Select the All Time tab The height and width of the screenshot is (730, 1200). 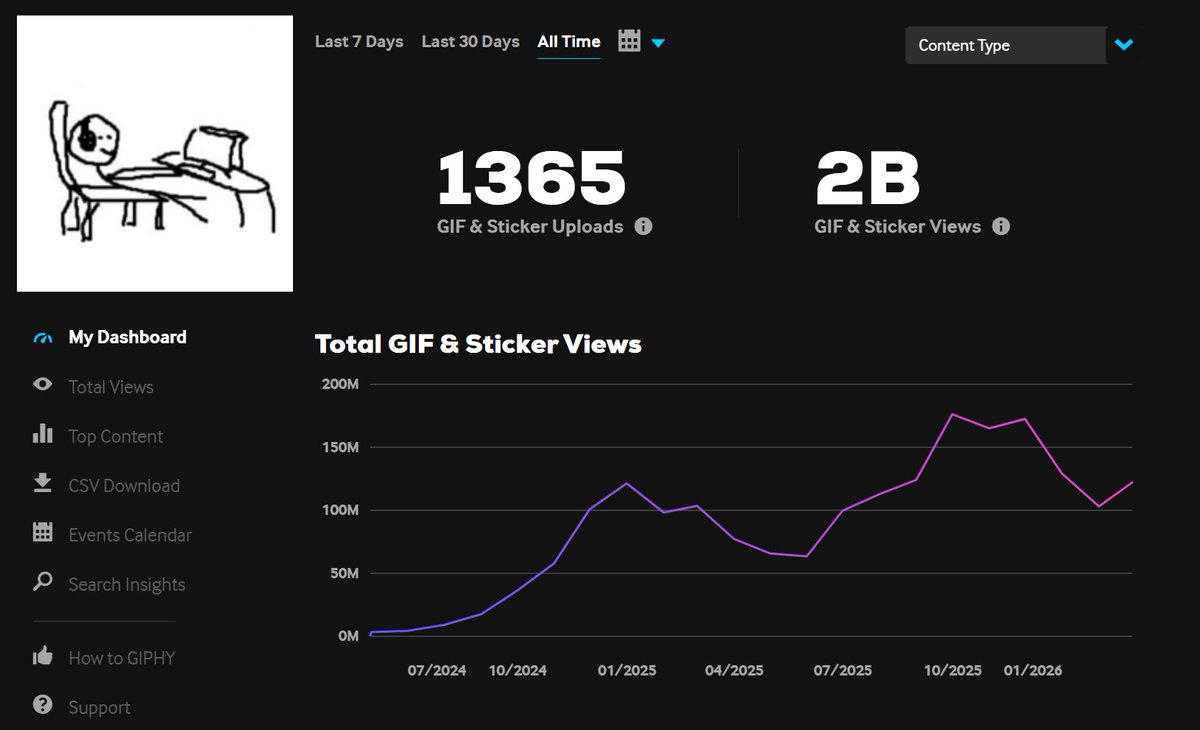[569, 41]
